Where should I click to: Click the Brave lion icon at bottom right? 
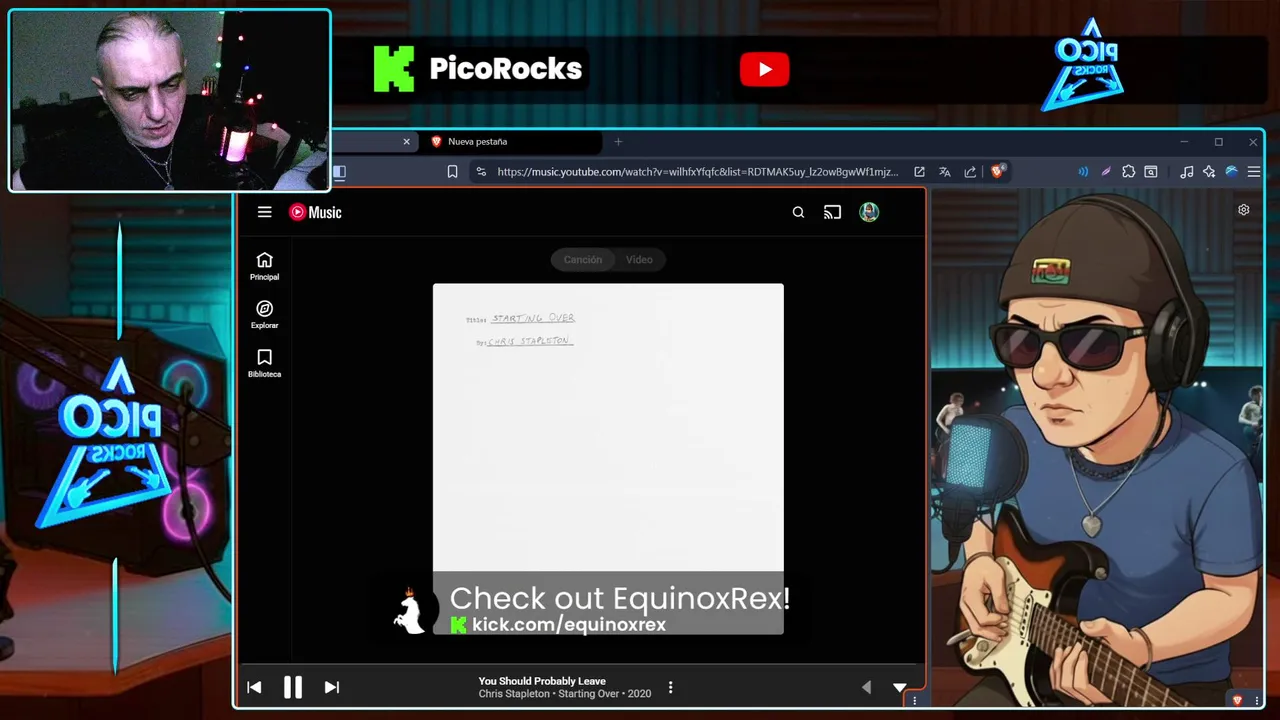(x=1237, y=701)
